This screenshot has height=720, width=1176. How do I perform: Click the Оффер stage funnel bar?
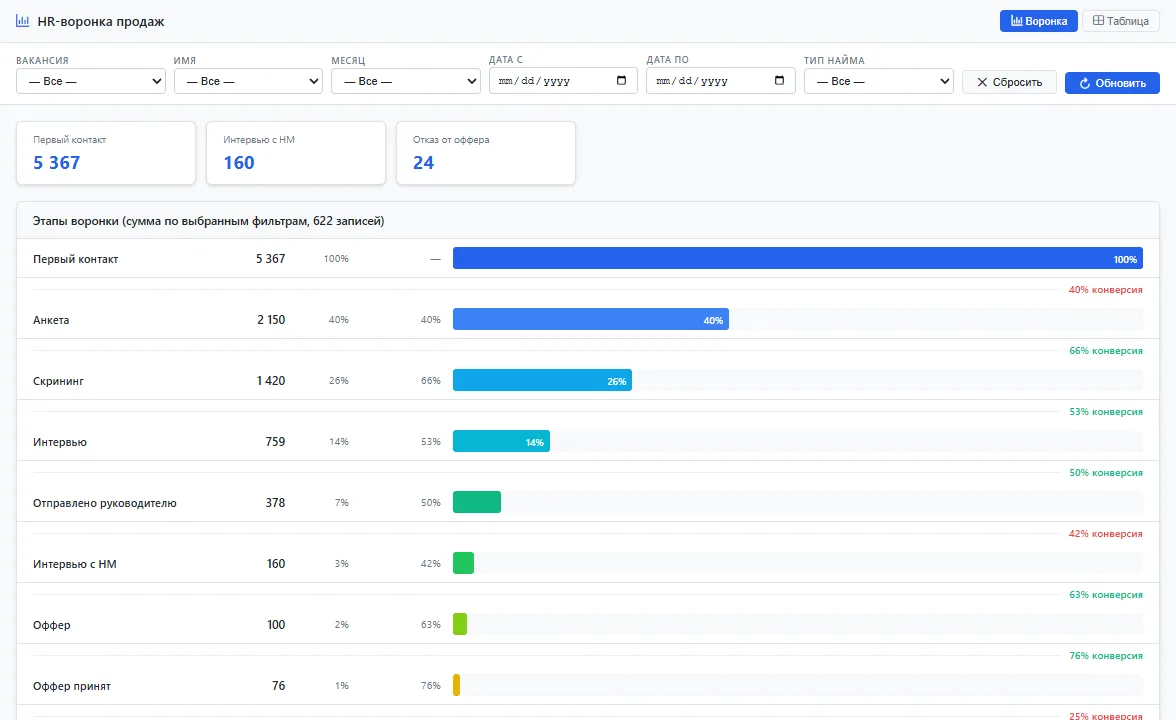pyautogui.click(x=460, y=624)
